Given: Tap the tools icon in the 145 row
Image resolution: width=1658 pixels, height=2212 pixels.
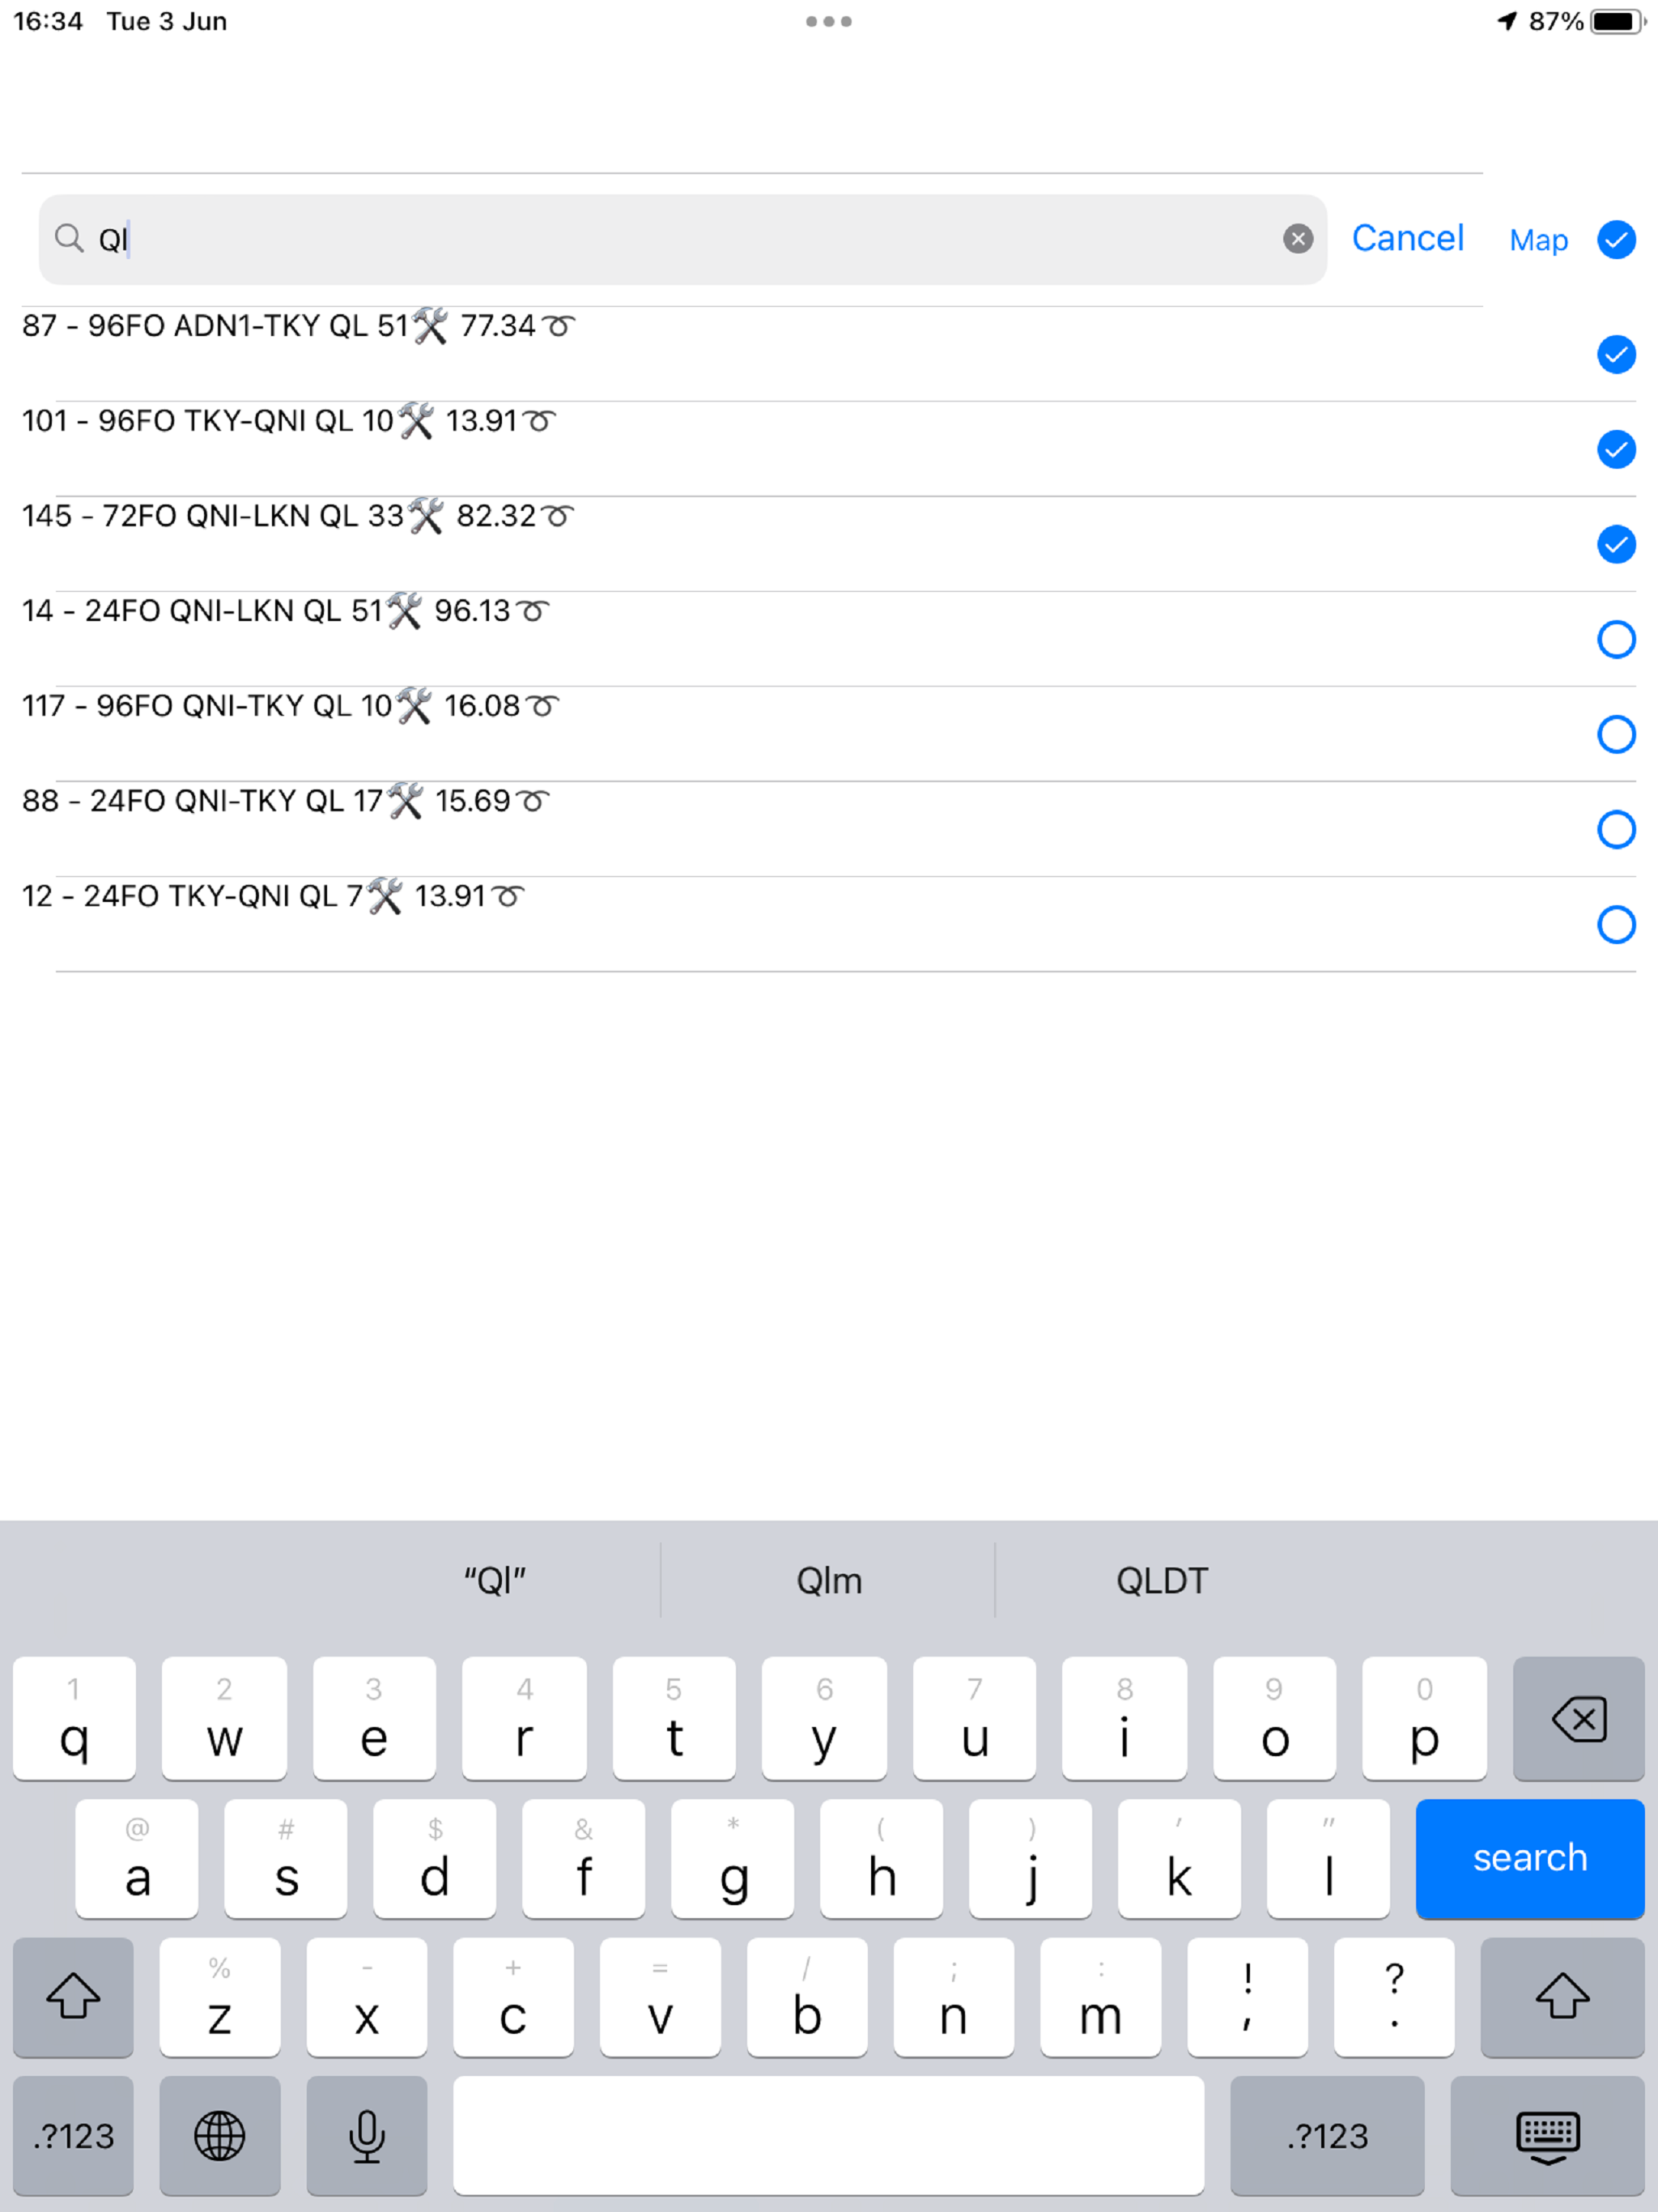Looking at the screenshot, I should [x=426, y=516].
